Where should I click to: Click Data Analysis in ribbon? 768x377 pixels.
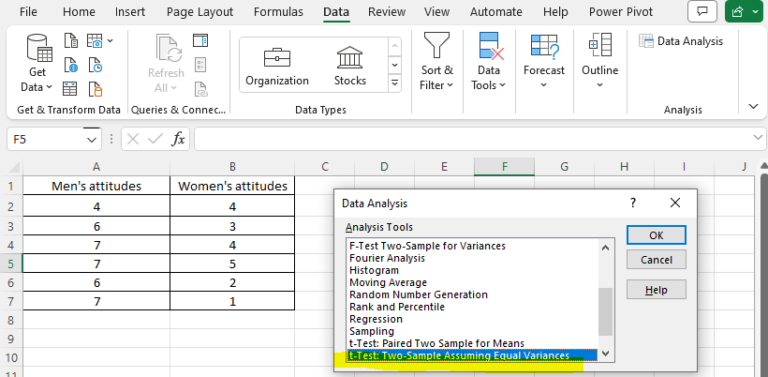point(681,41)
